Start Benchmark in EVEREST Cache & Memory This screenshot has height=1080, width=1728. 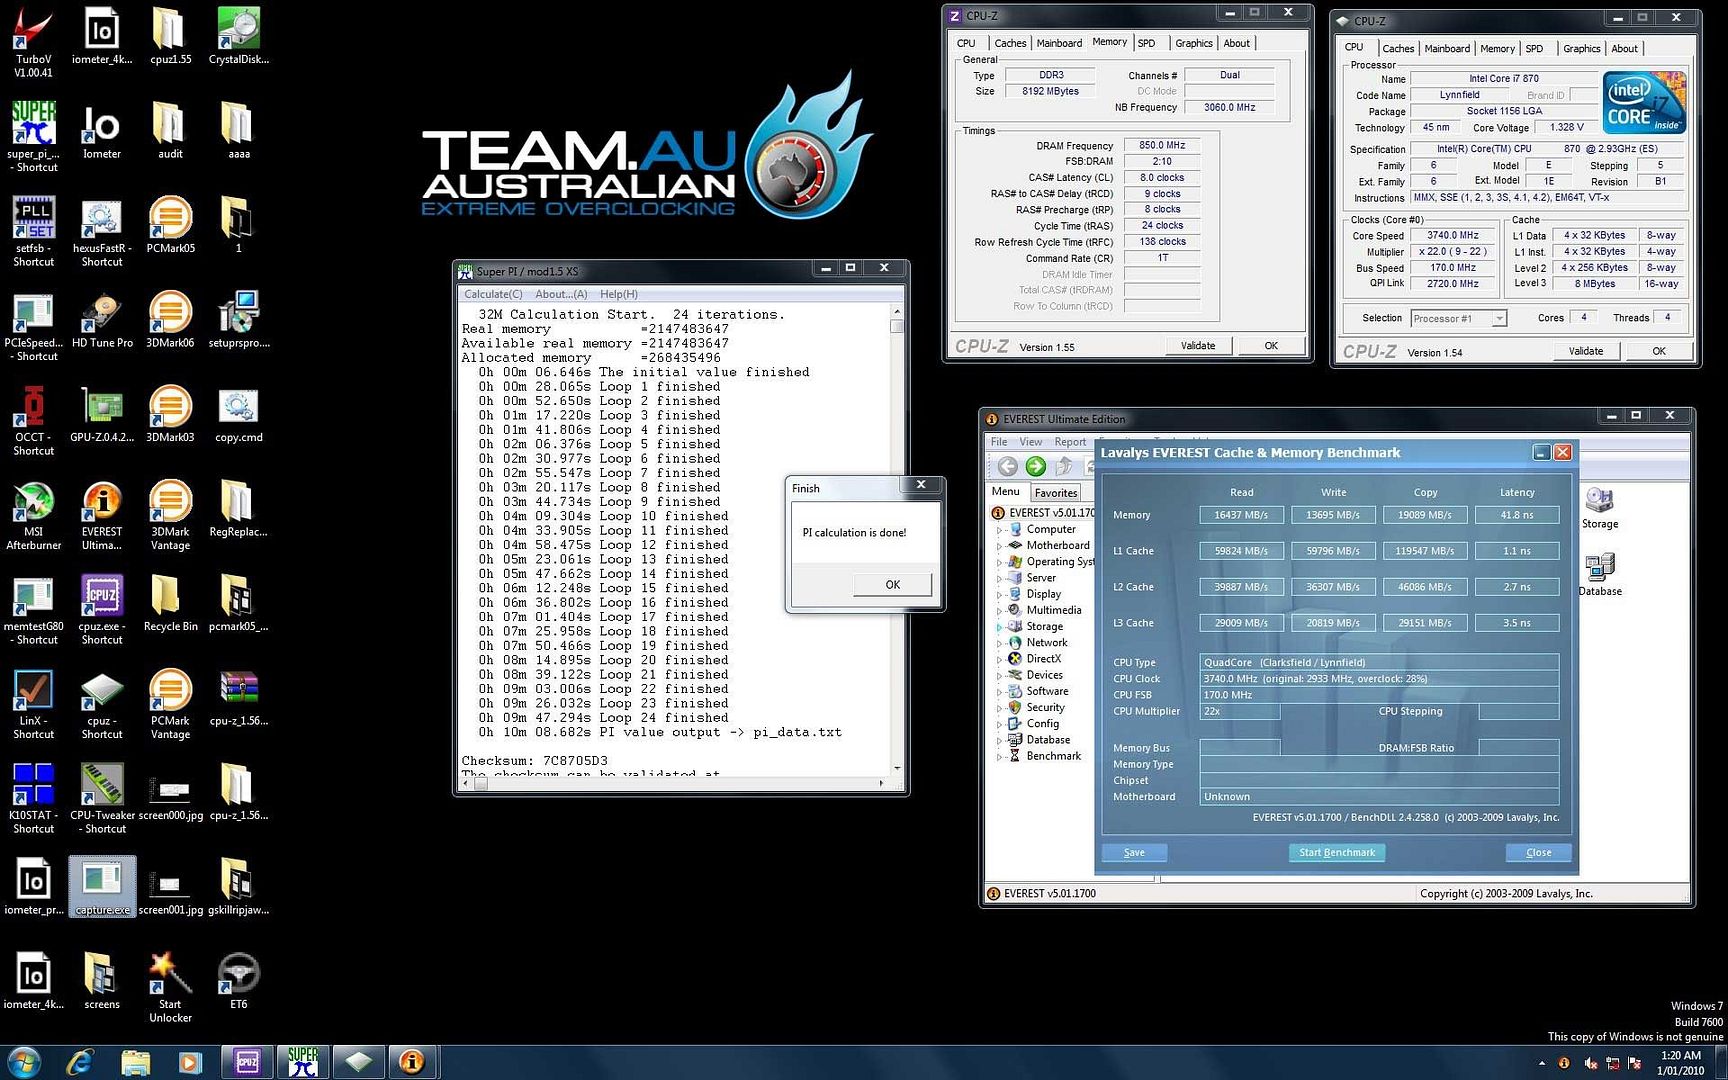pos(1337,853)
